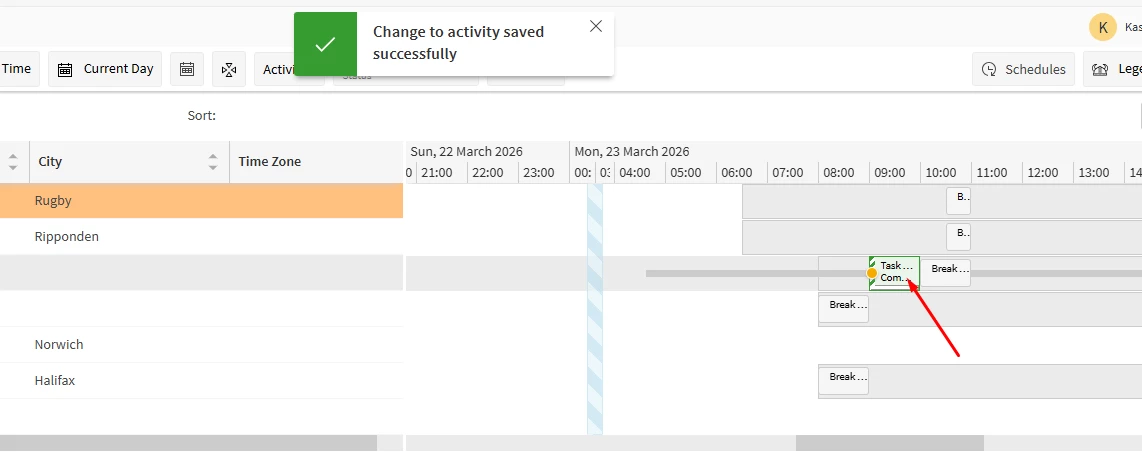Click the green success checkmark icon
Image resolution: width=1142 pixels, height=464 pixels.
[325, 44]
